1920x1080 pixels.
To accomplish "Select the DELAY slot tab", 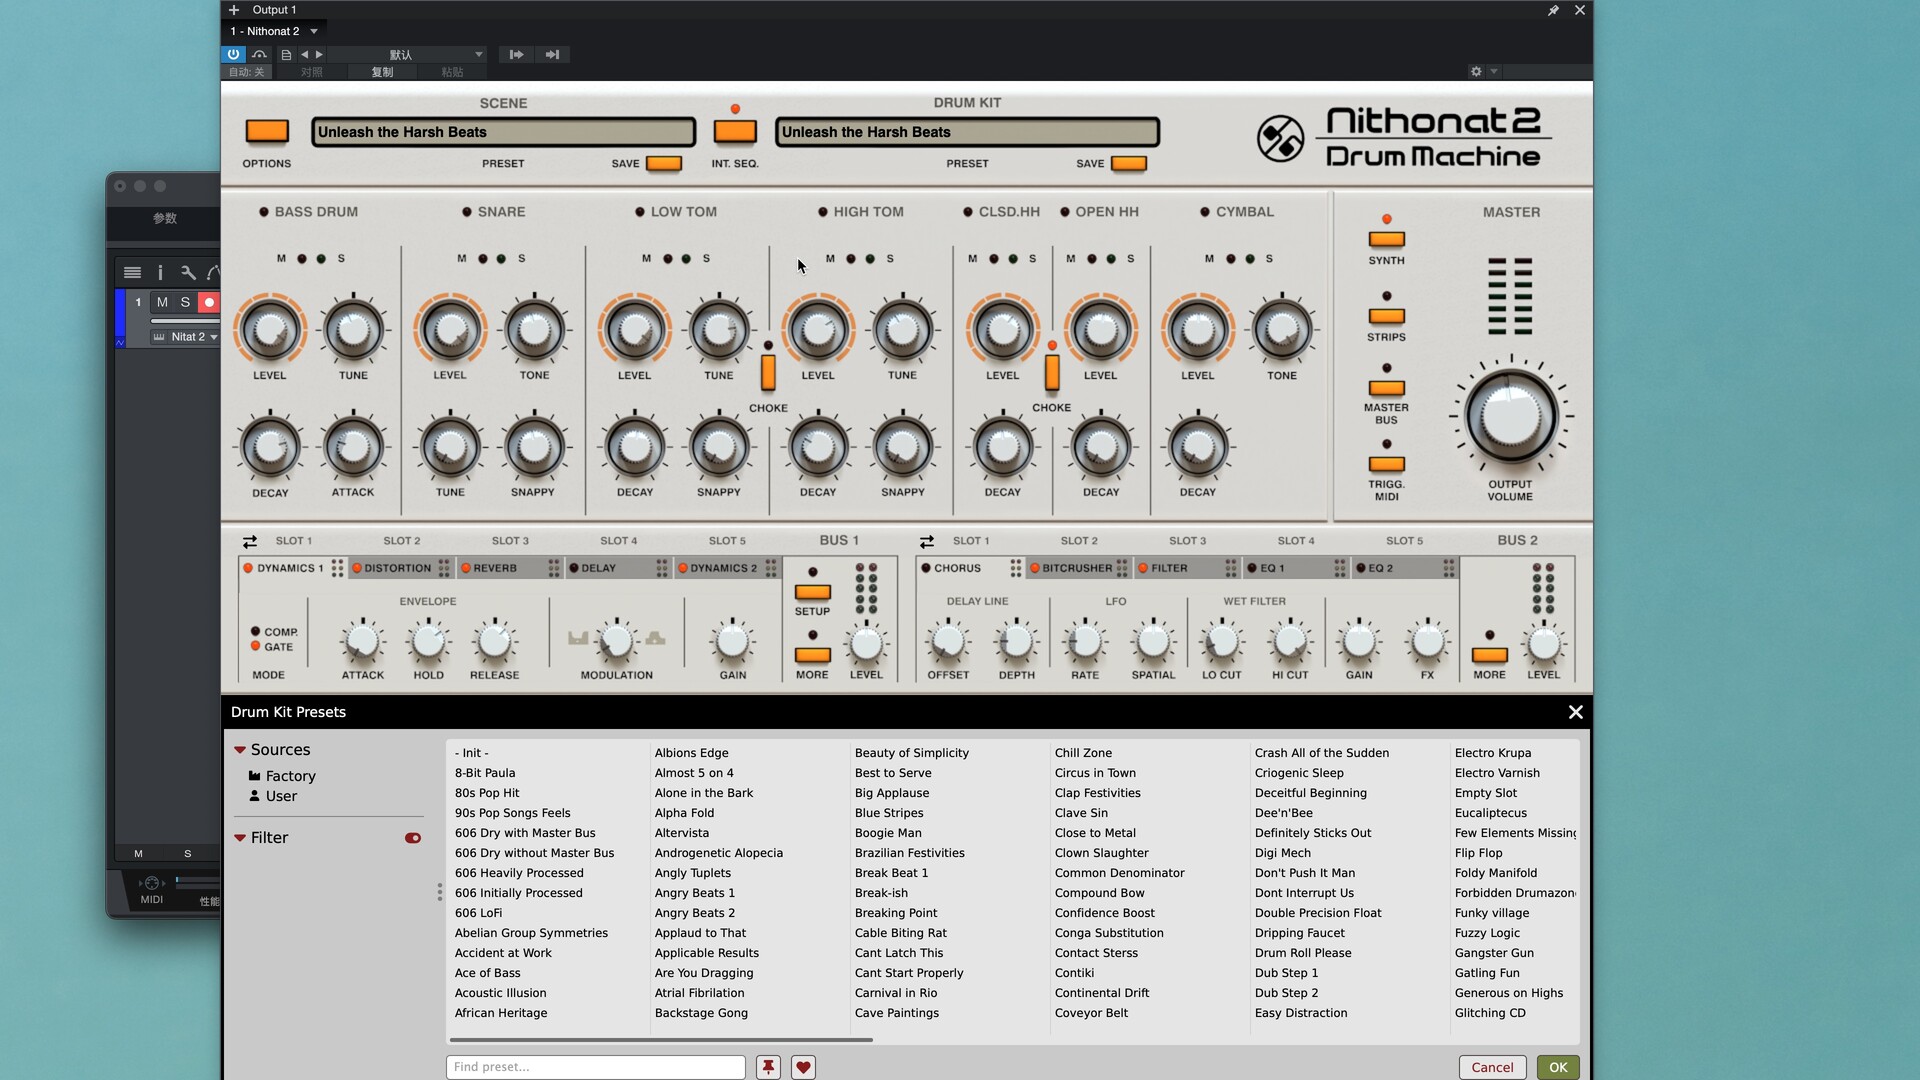I will (x=618, y=568).
